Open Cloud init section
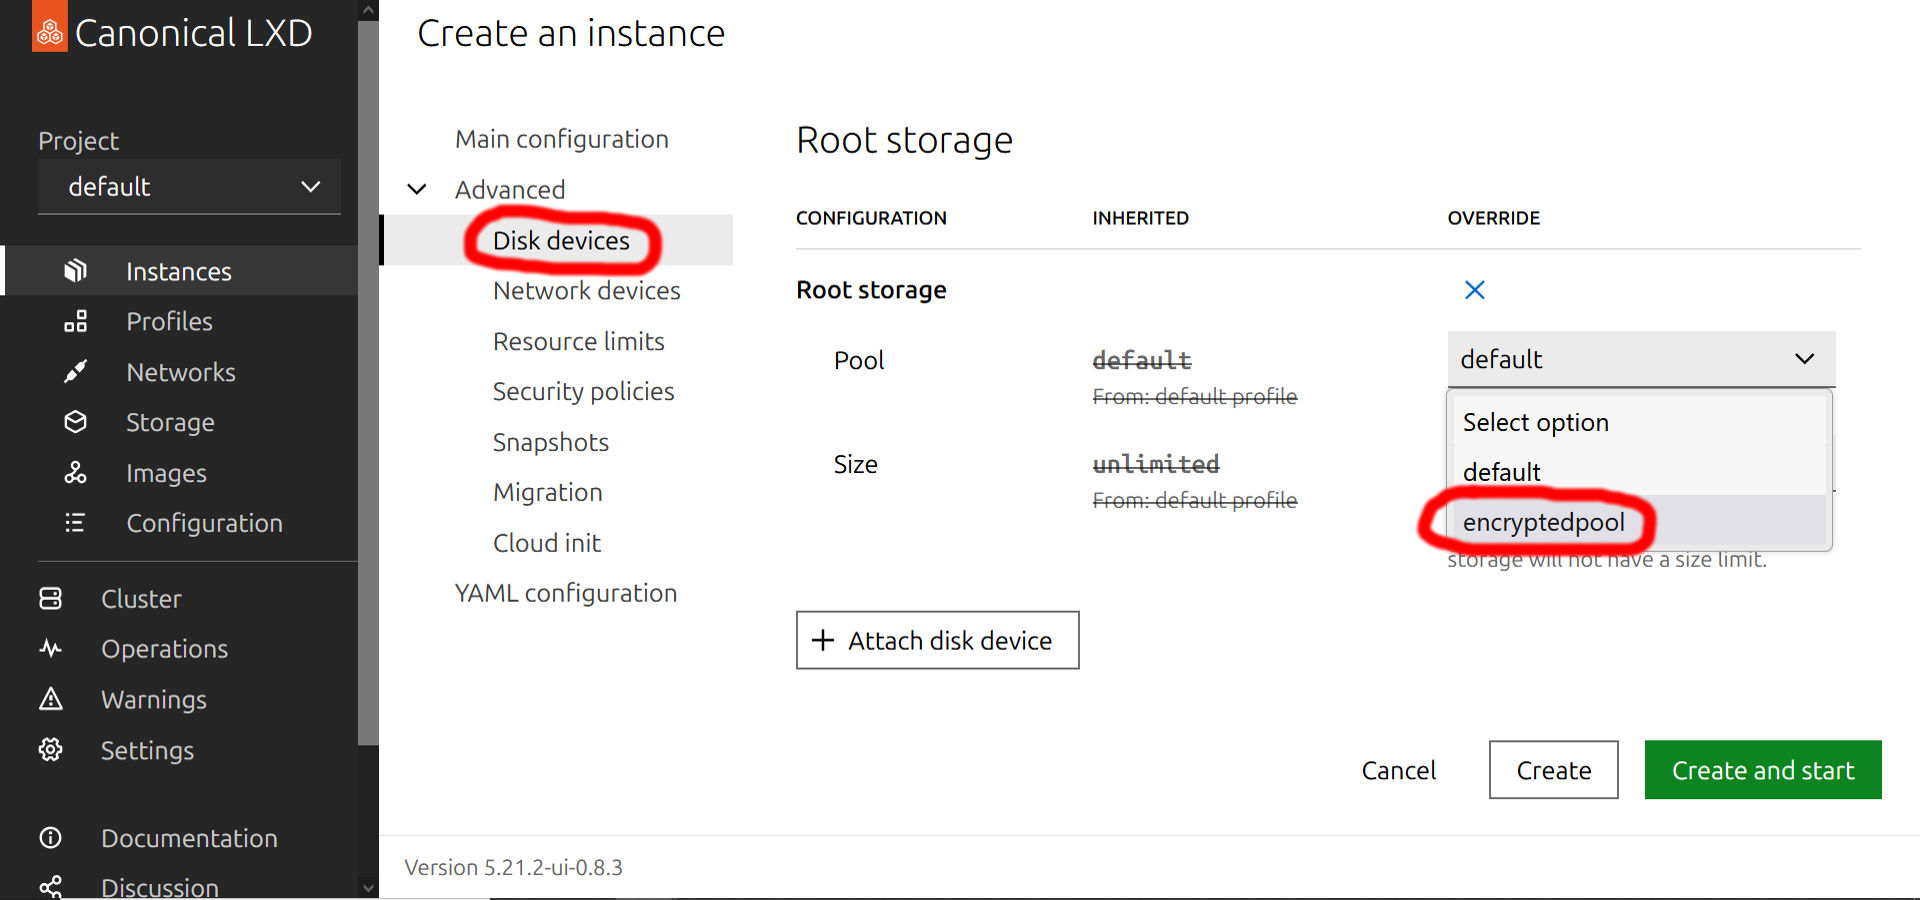This screenshot has width=1920, height=900. [547, 543]
